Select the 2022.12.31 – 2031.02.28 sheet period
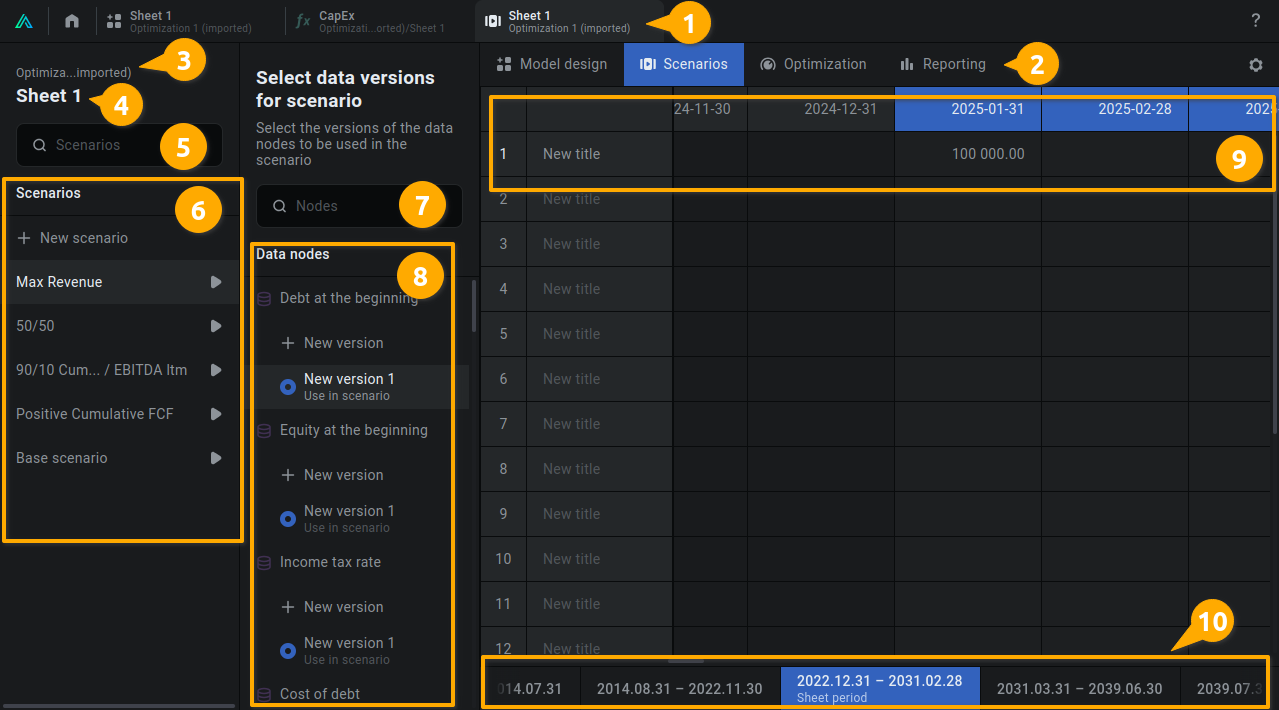1279x710 pixels. click(879, 687)
